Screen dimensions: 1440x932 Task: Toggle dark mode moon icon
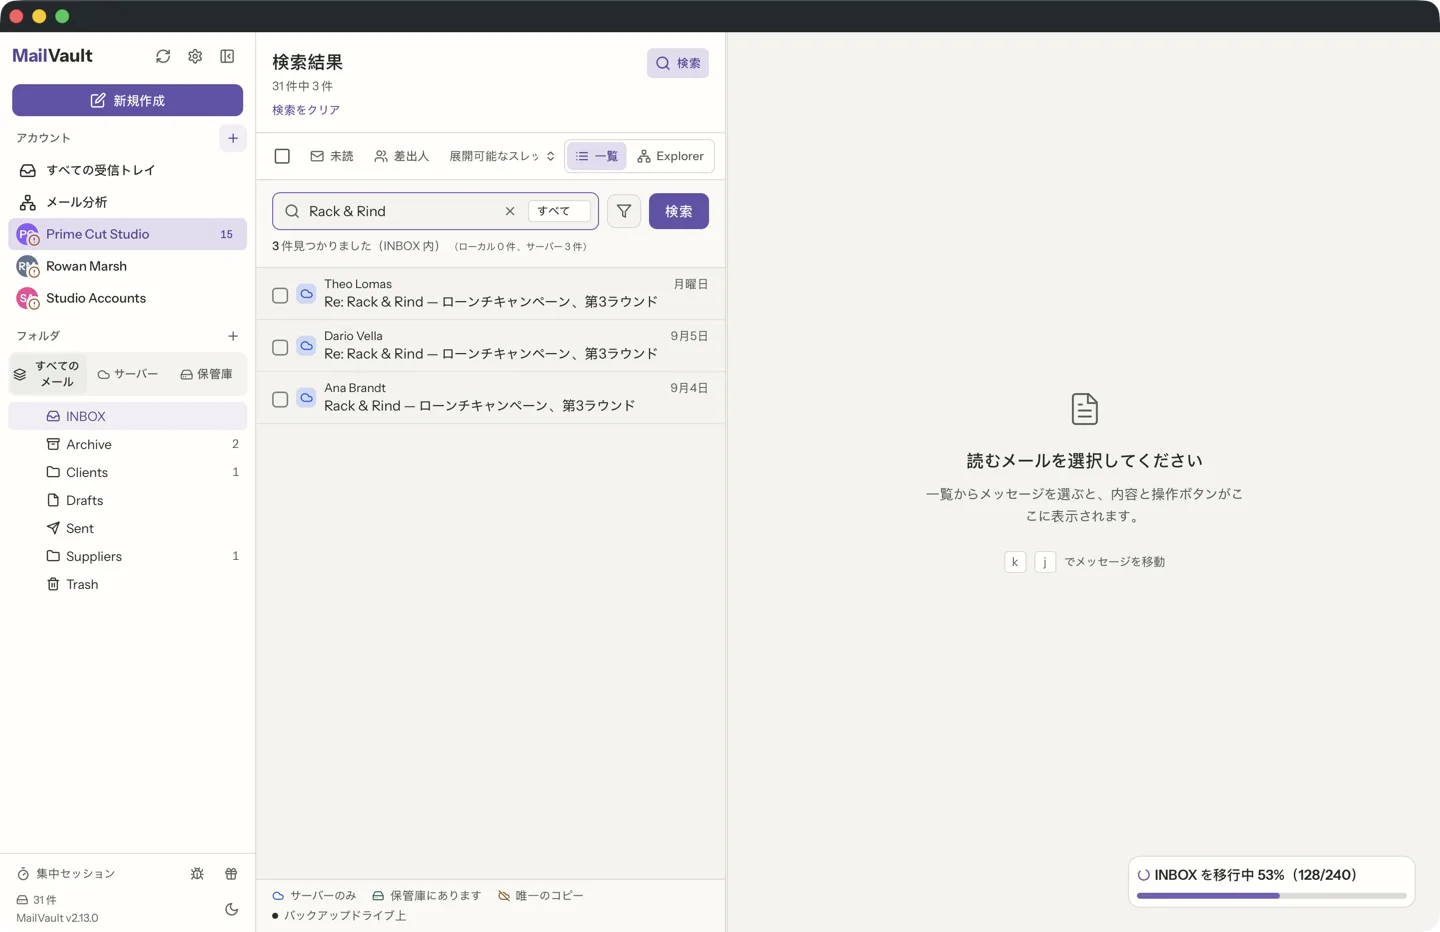click(x=231, y=909)
